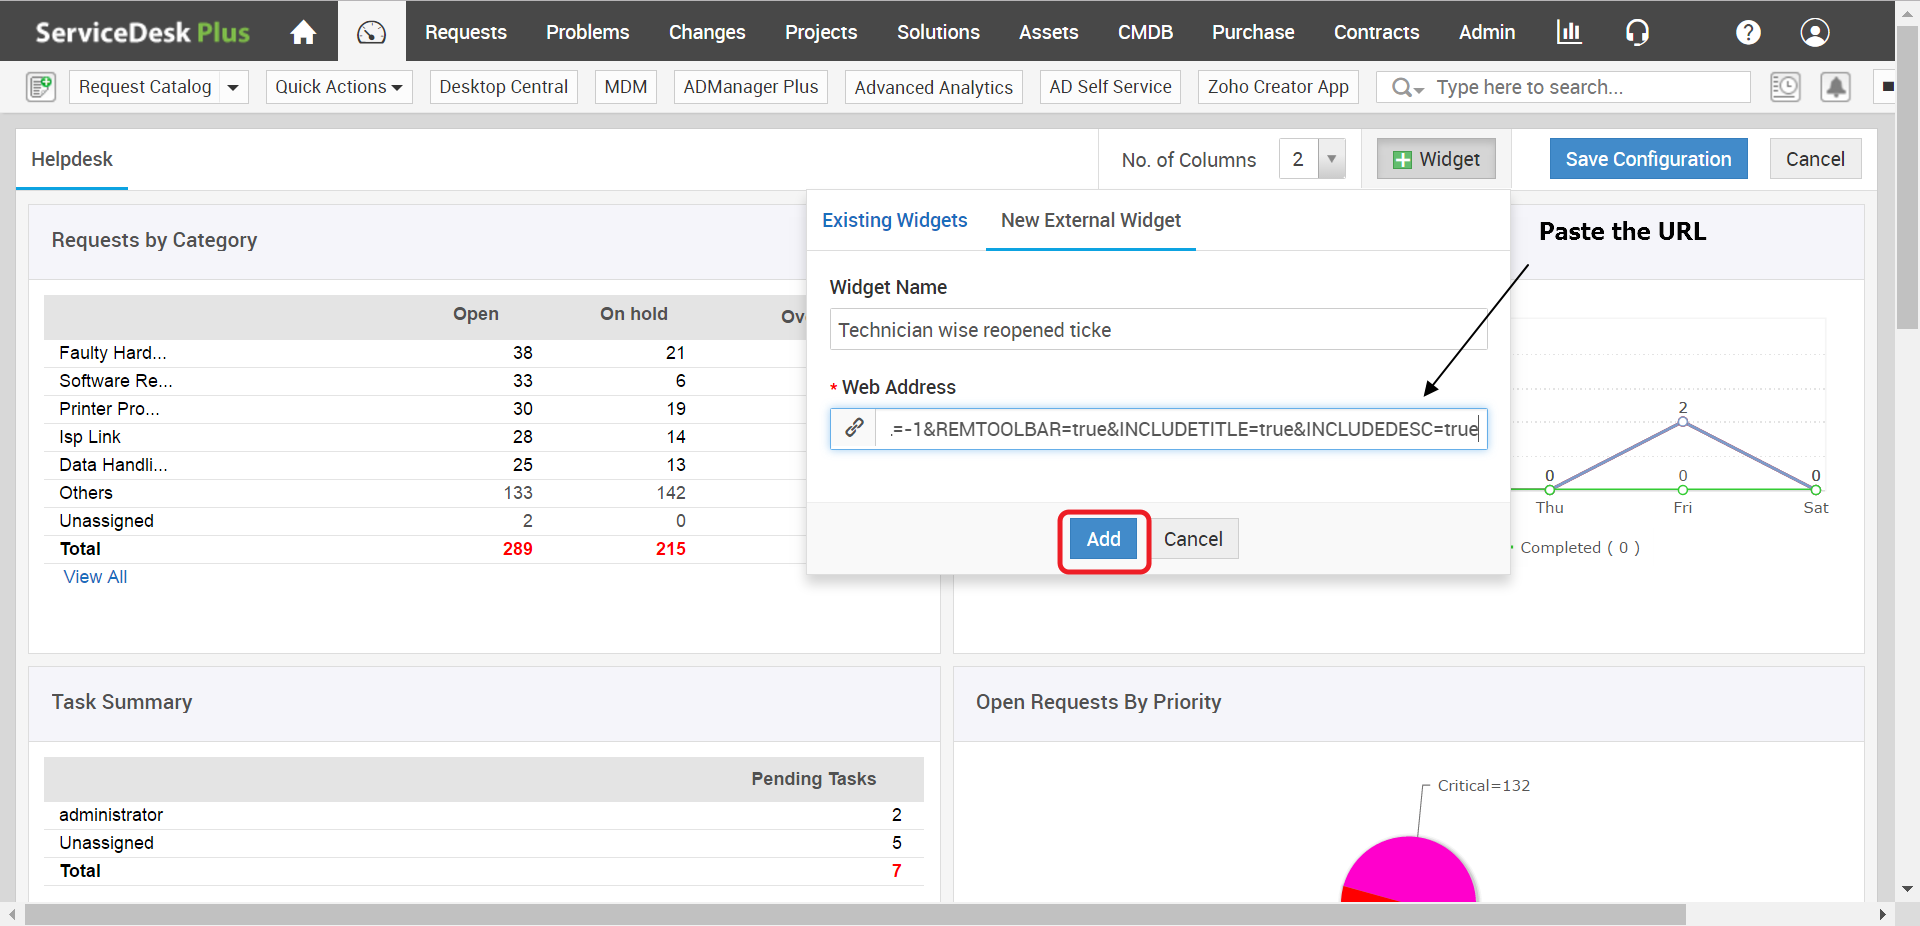Click the Open column header
The image size is (1920, 926).
[476, 314]
